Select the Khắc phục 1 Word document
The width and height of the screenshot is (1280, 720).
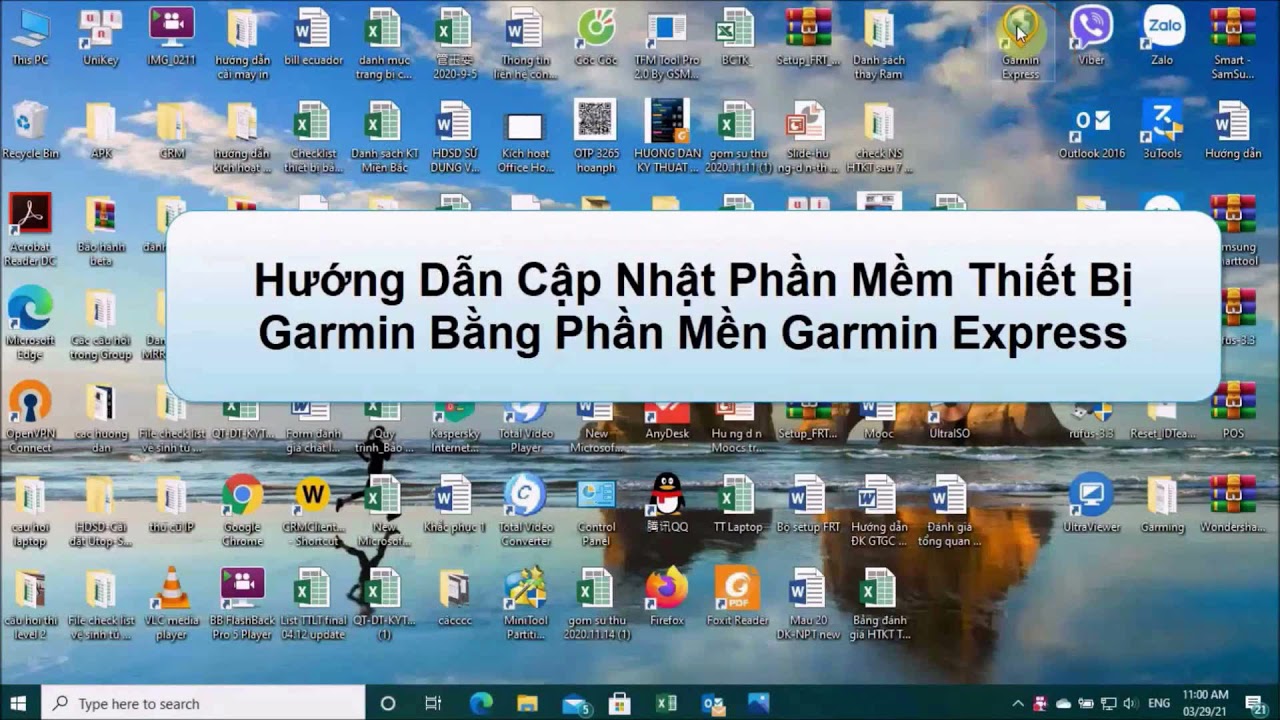[454, 504]
